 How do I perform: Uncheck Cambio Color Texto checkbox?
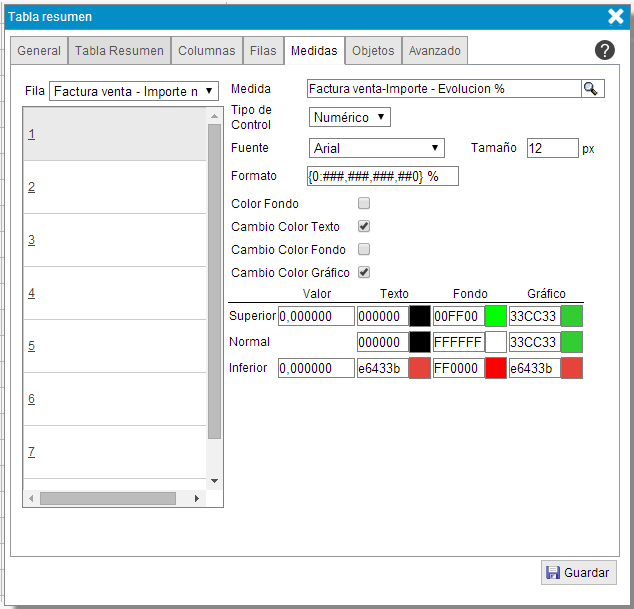tap(364, 227)
